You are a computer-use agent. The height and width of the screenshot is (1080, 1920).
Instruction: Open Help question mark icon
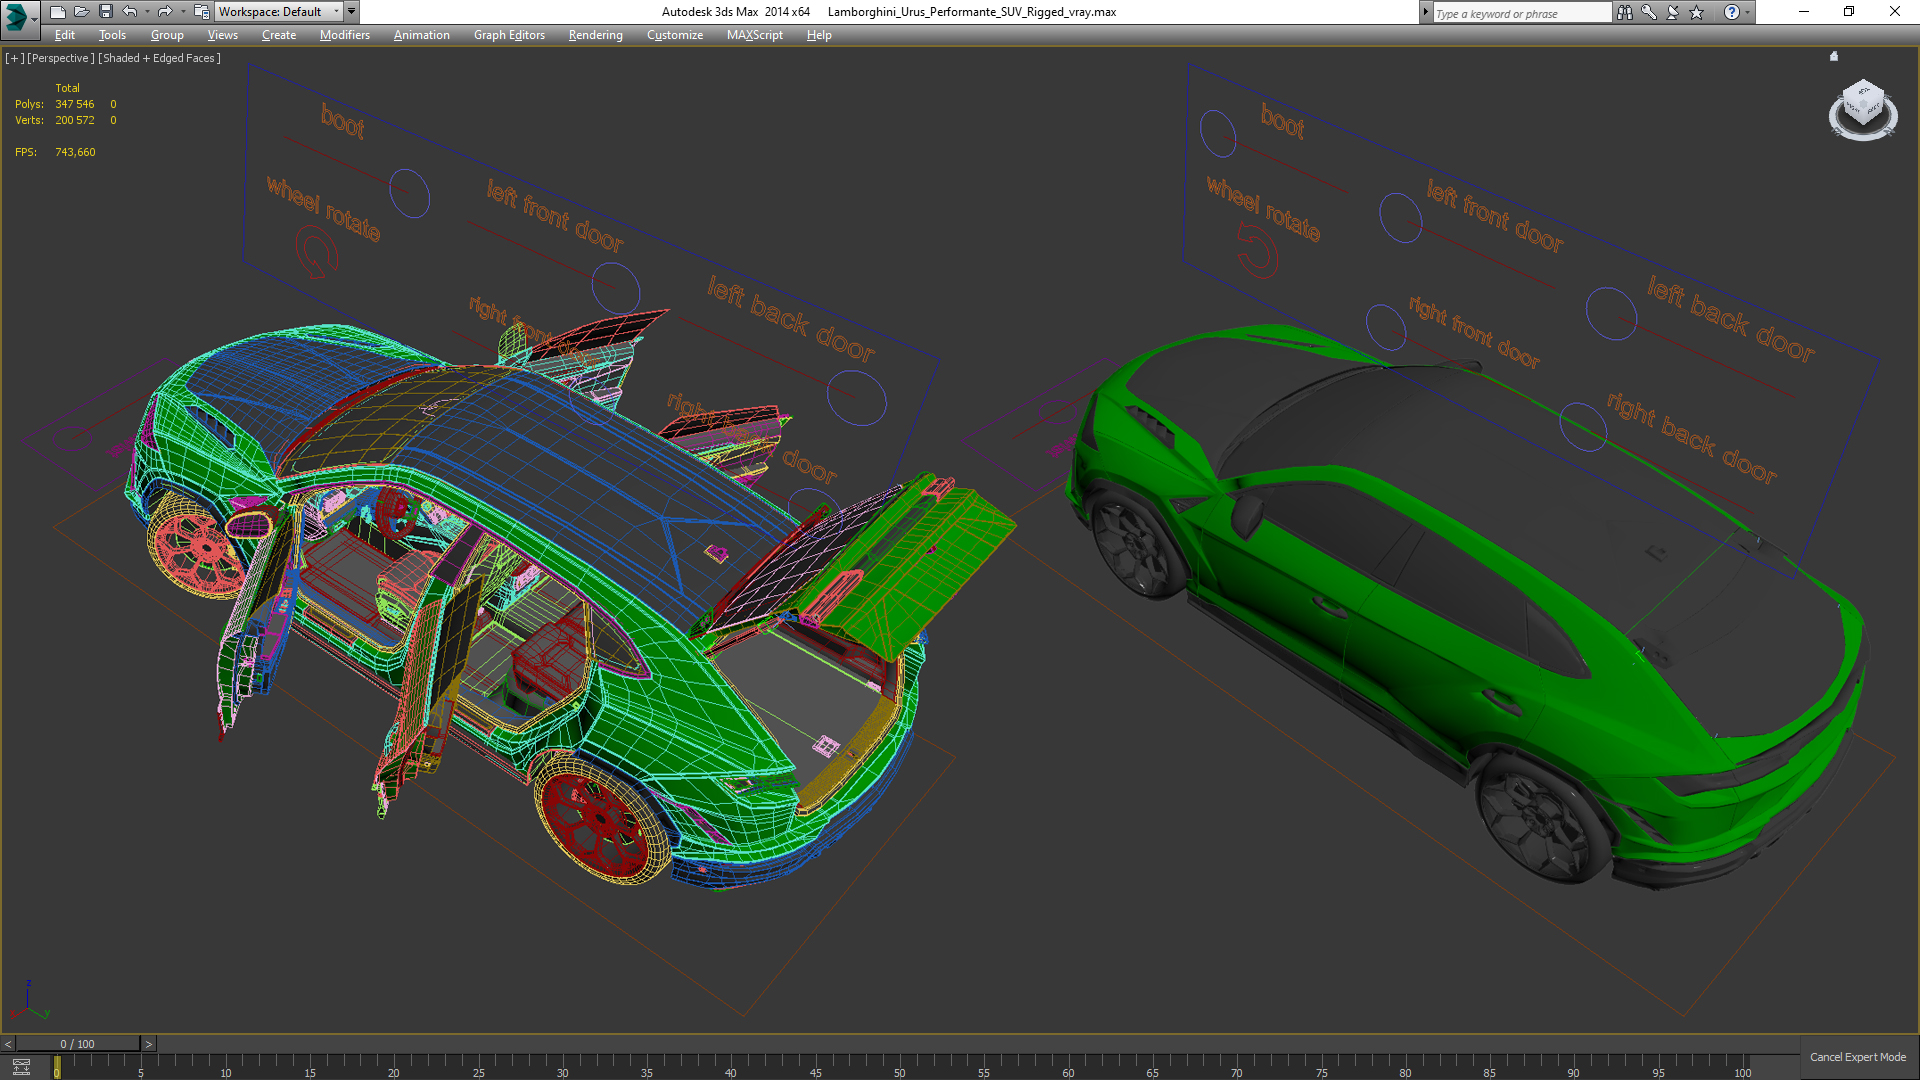point(1732,12)
